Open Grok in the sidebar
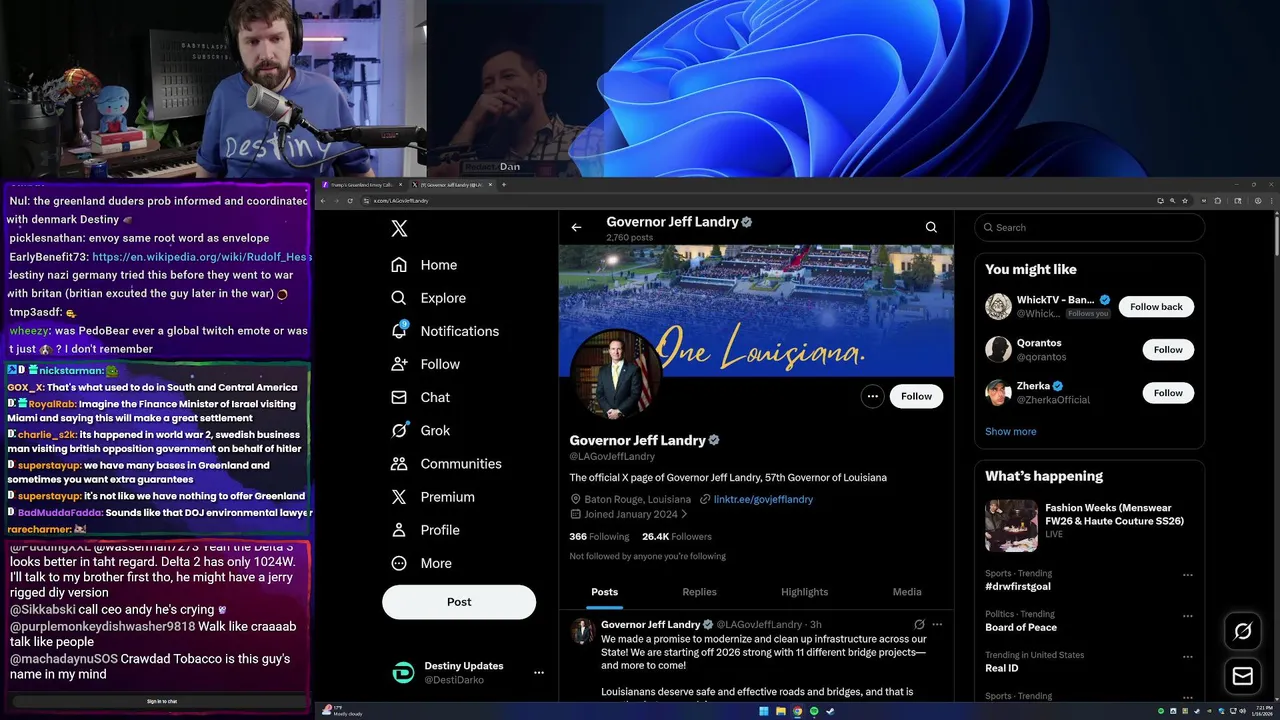This screenshot has height=720, width=1280. [x=421, y=430]
